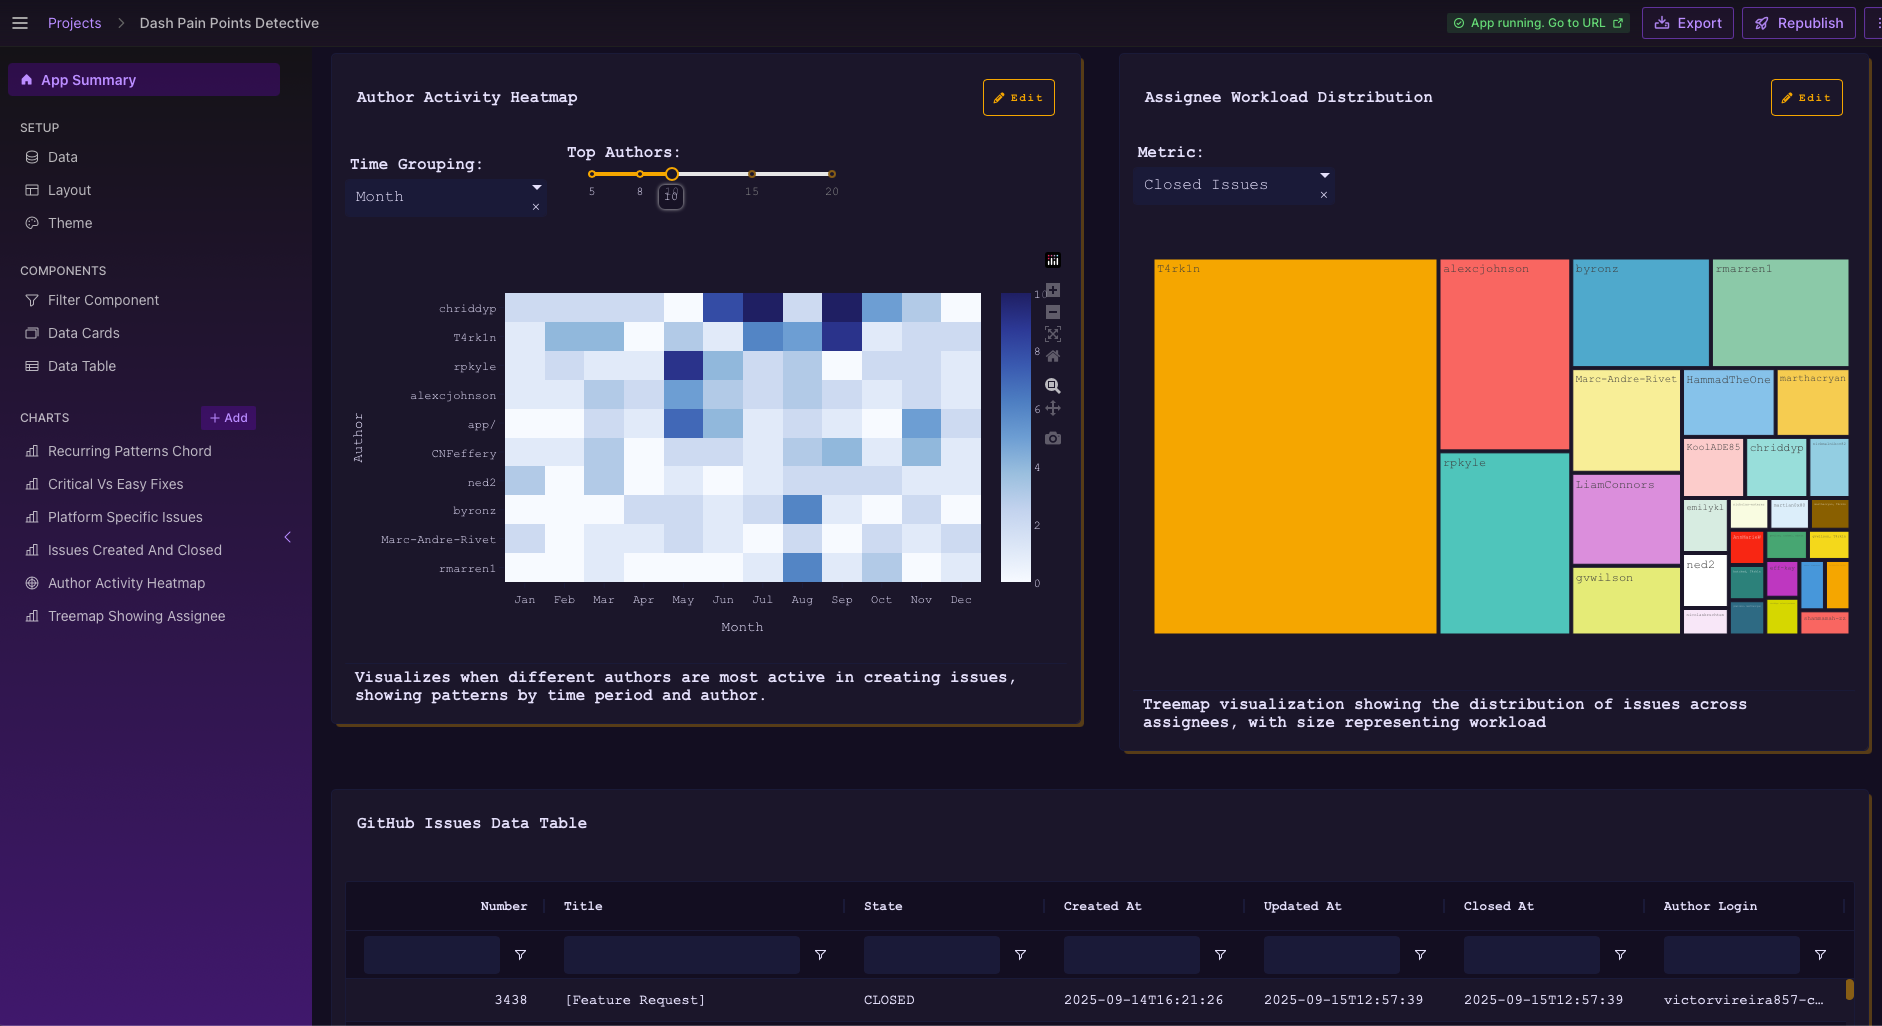Open filter options for Updated At column

(x=1420, y=955)
